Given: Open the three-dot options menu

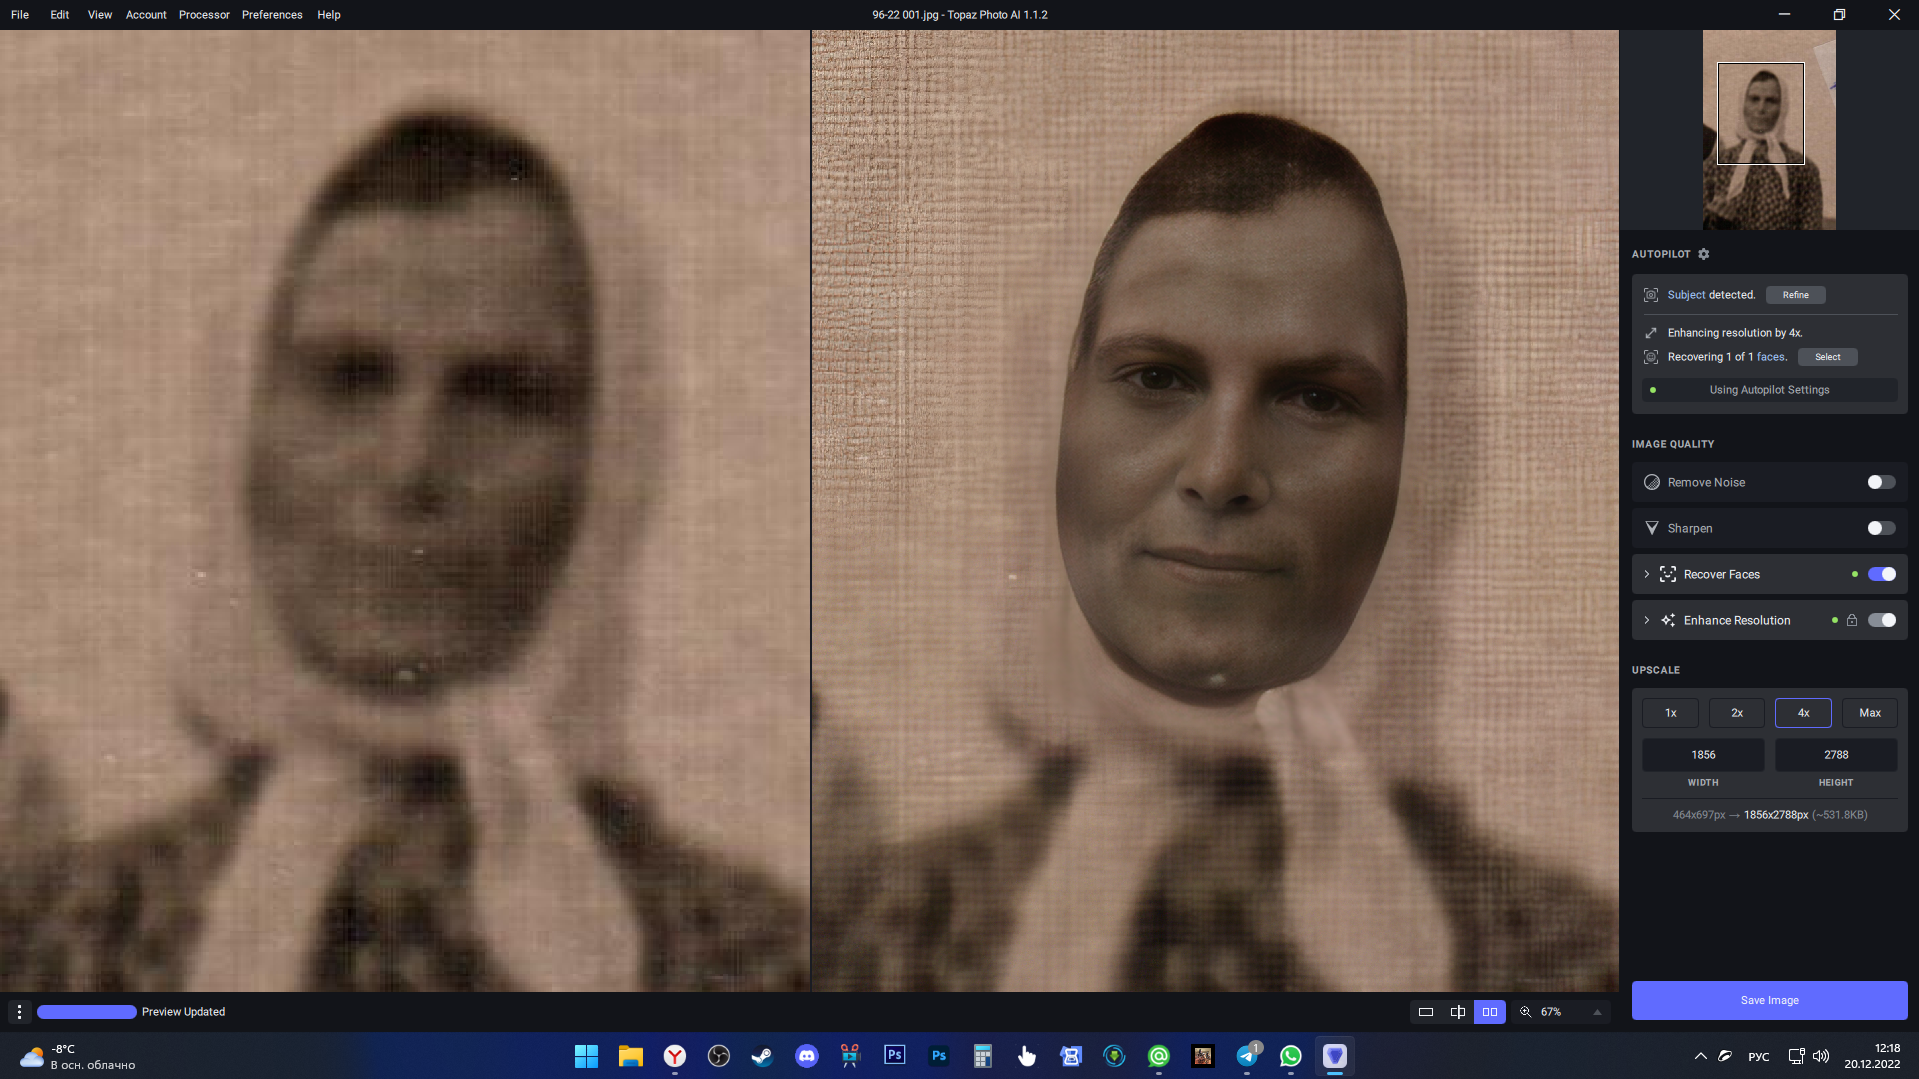Looking at the screenshot, I should point(19,1012).
